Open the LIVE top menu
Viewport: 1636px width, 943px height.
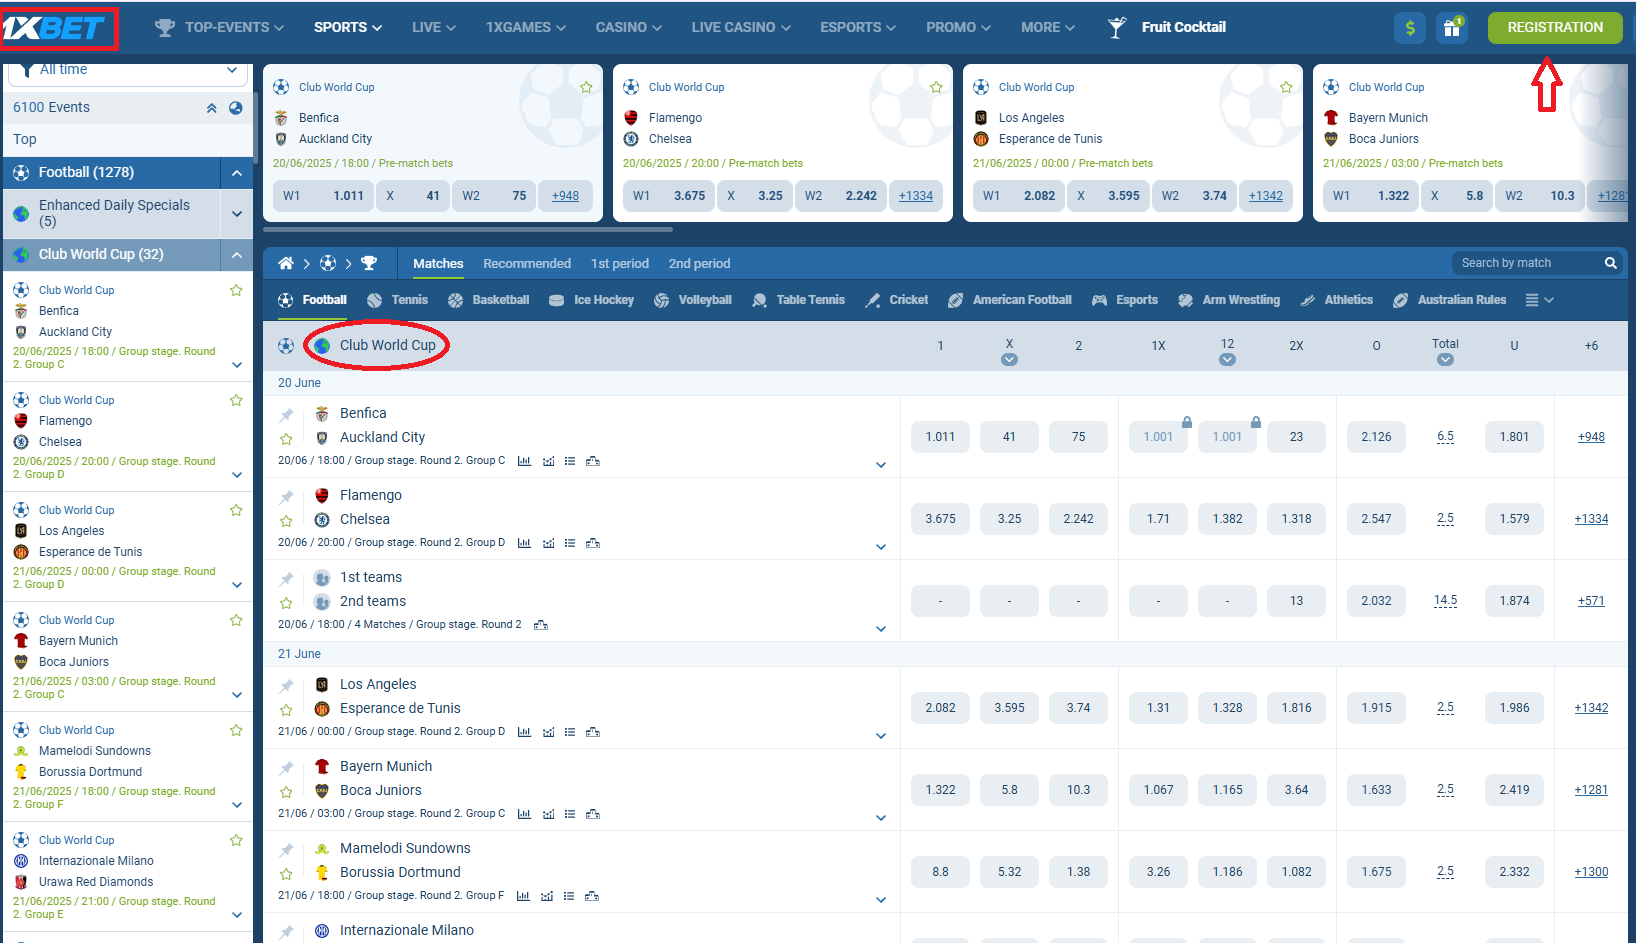[434, 27]
